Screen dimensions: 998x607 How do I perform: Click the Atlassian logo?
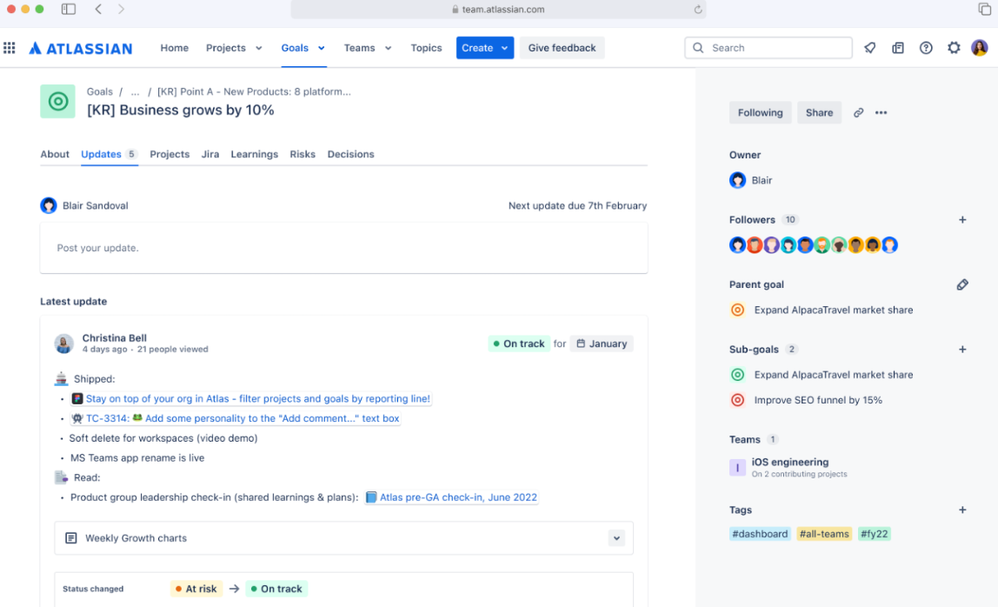point(80,47)
